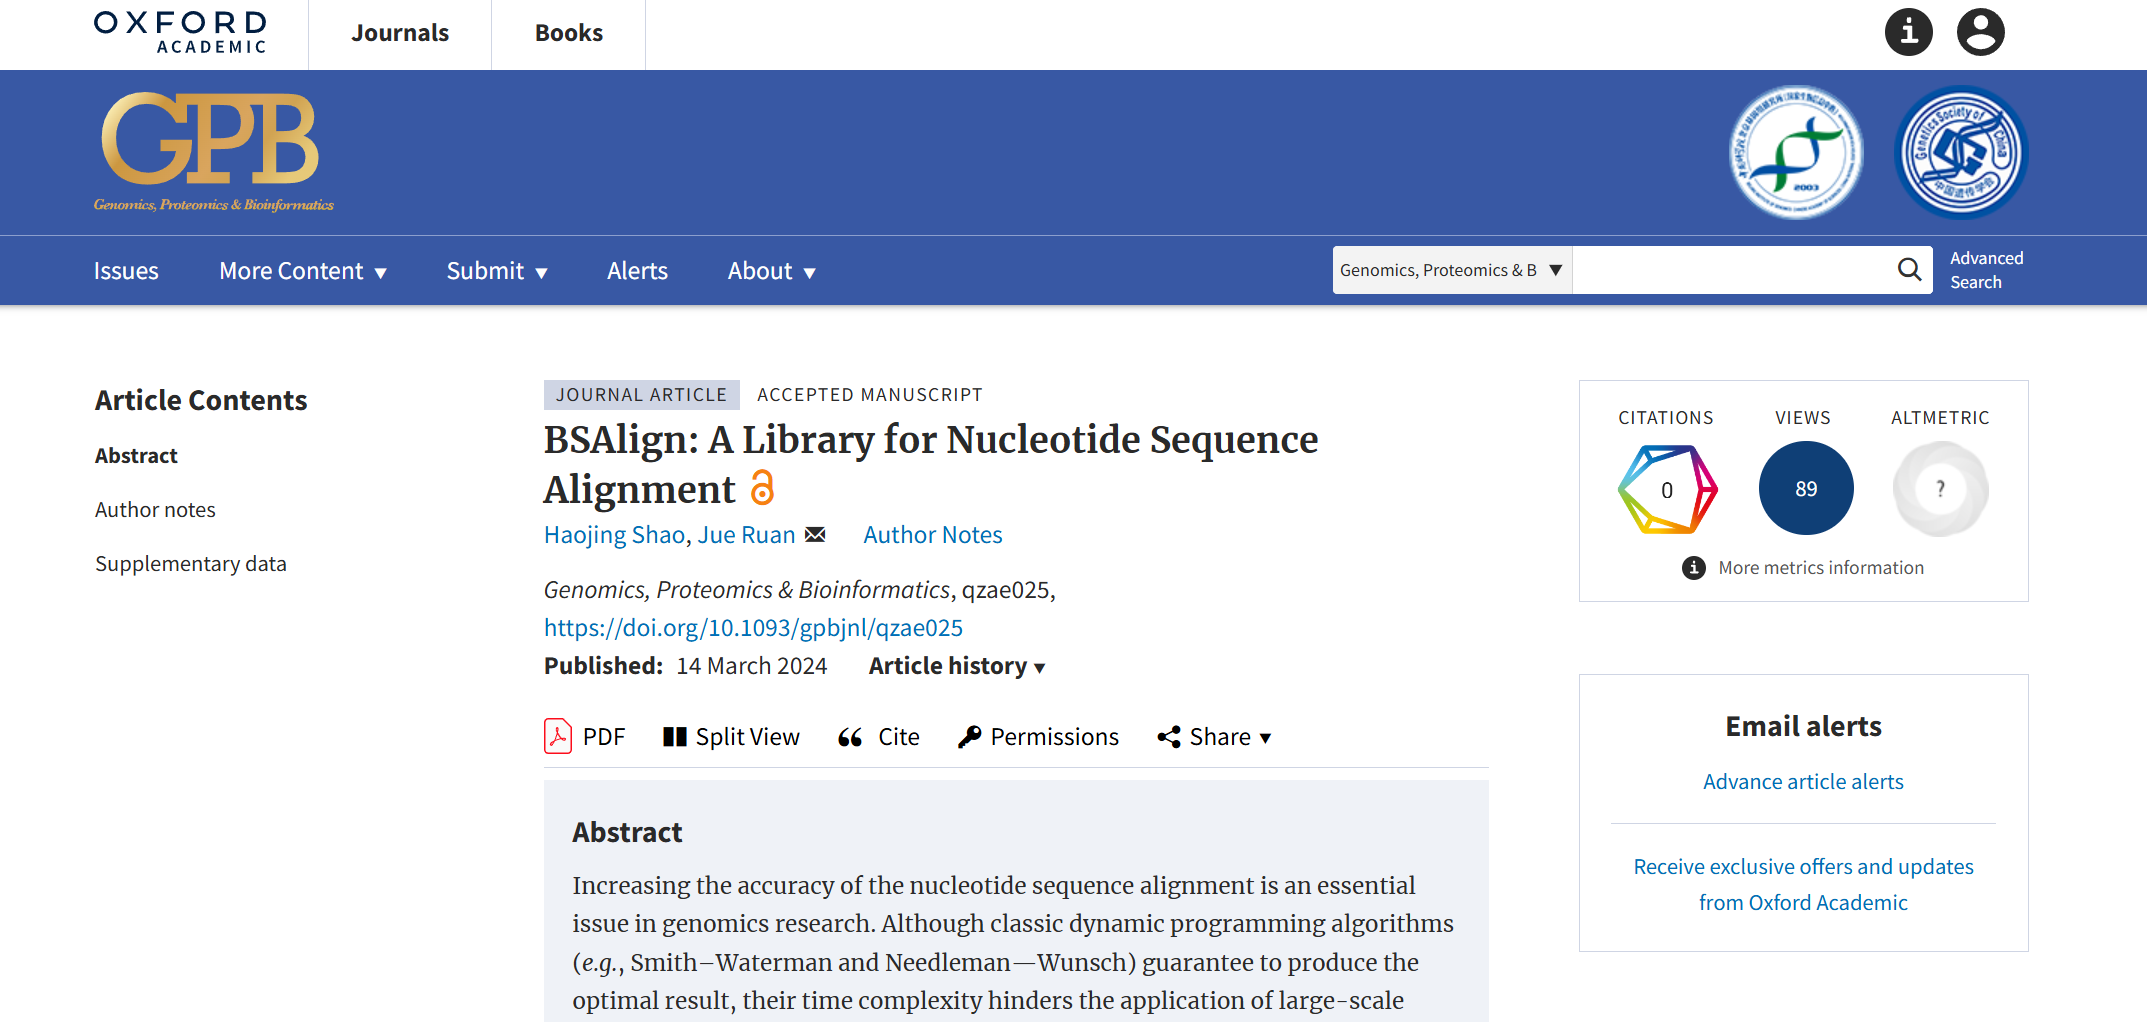The width and height of the screenshot is (2147, 1022).
Task: Go to the Issues page
Action: click(x=126, y=271)
